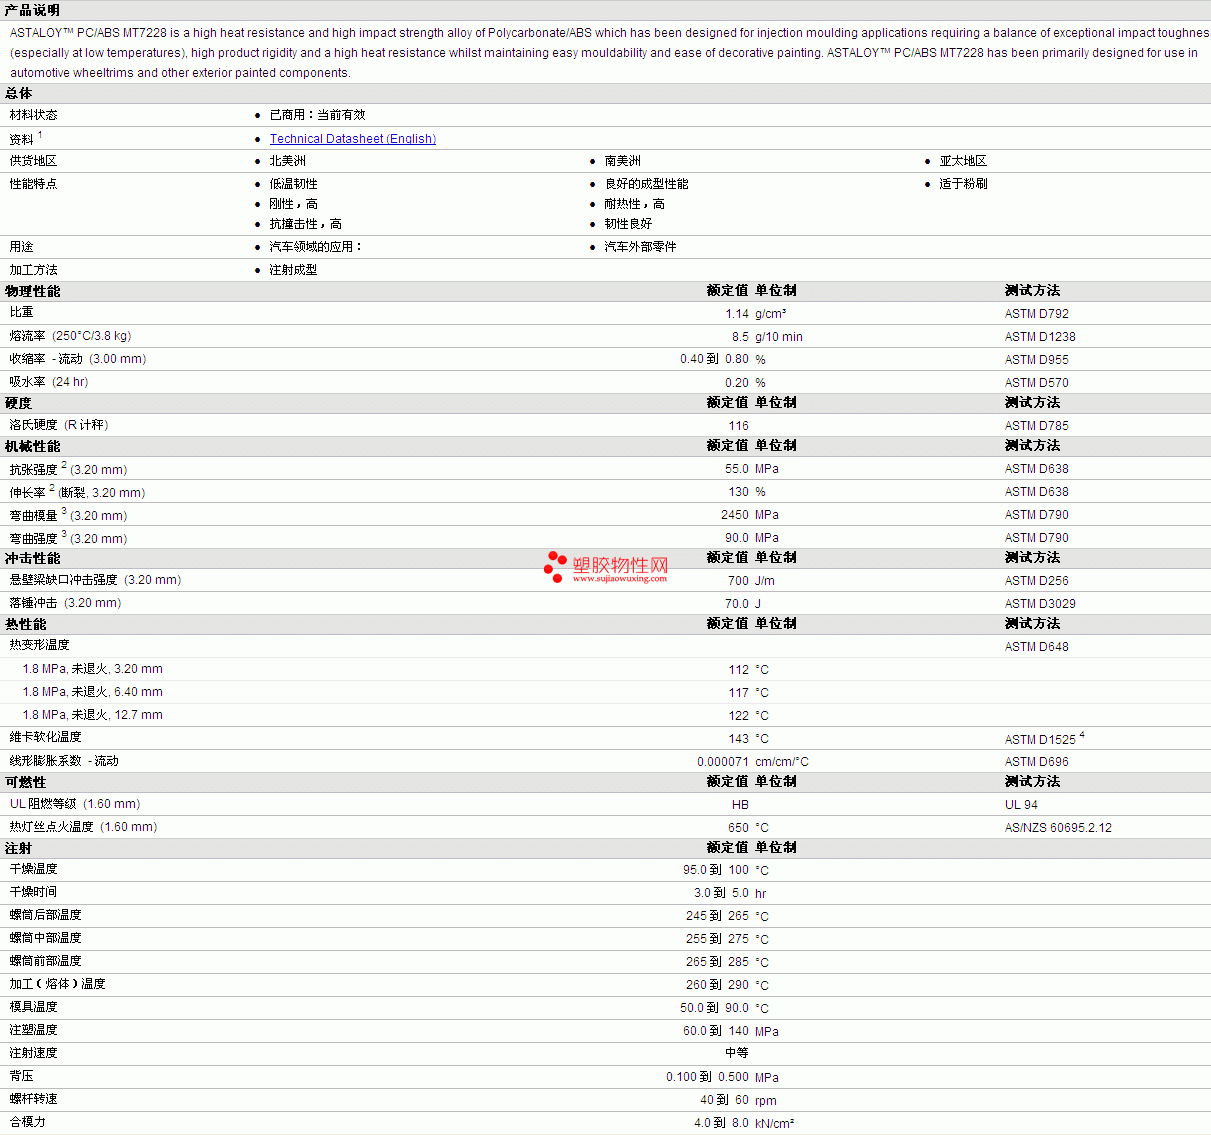Select the 伸长率 row label
The height and width of the screenshot is (1135, 1211).
point(77,492)
